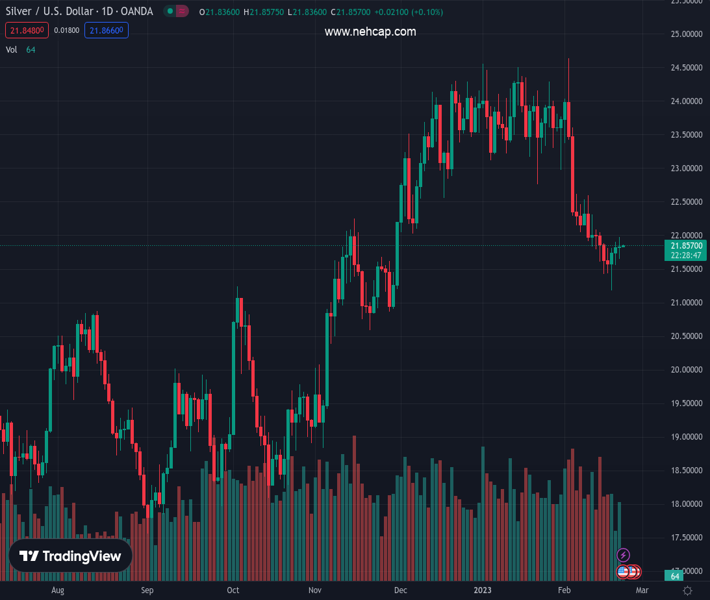The image size is (710, 600).
Task: Click the US flag economic event marker
Action: (623, 572)
